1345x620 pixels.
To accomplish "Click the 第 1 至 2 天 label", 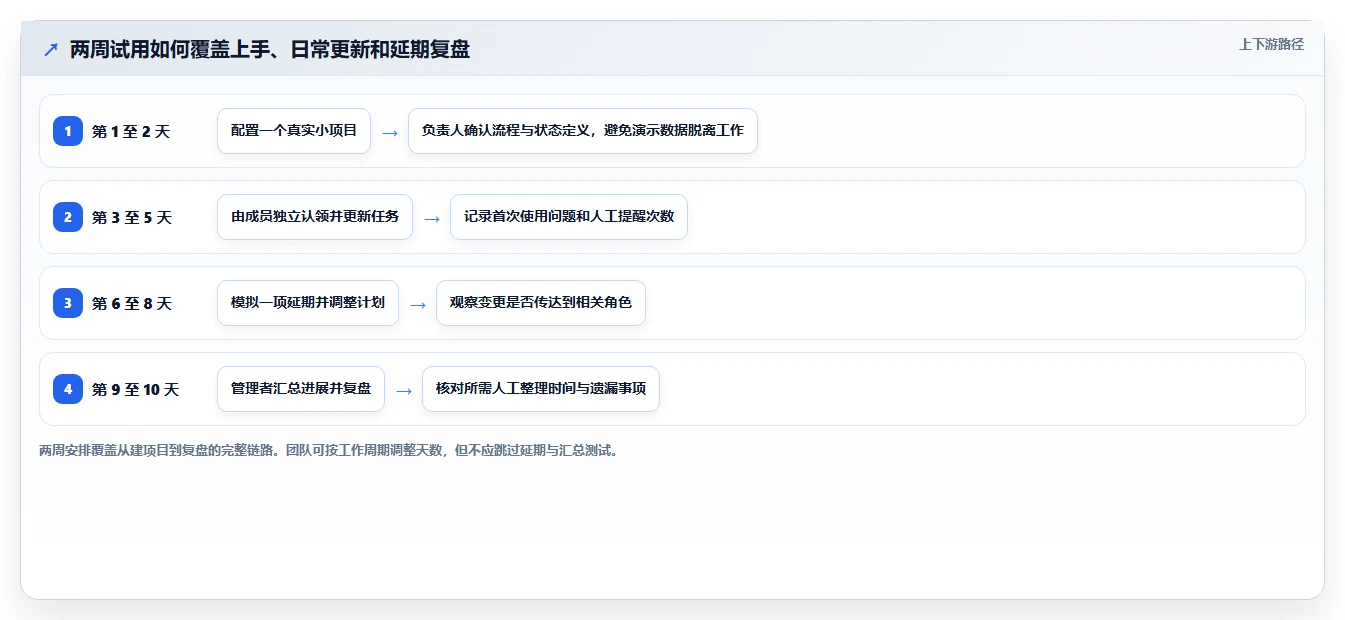I will coord(131,131).
